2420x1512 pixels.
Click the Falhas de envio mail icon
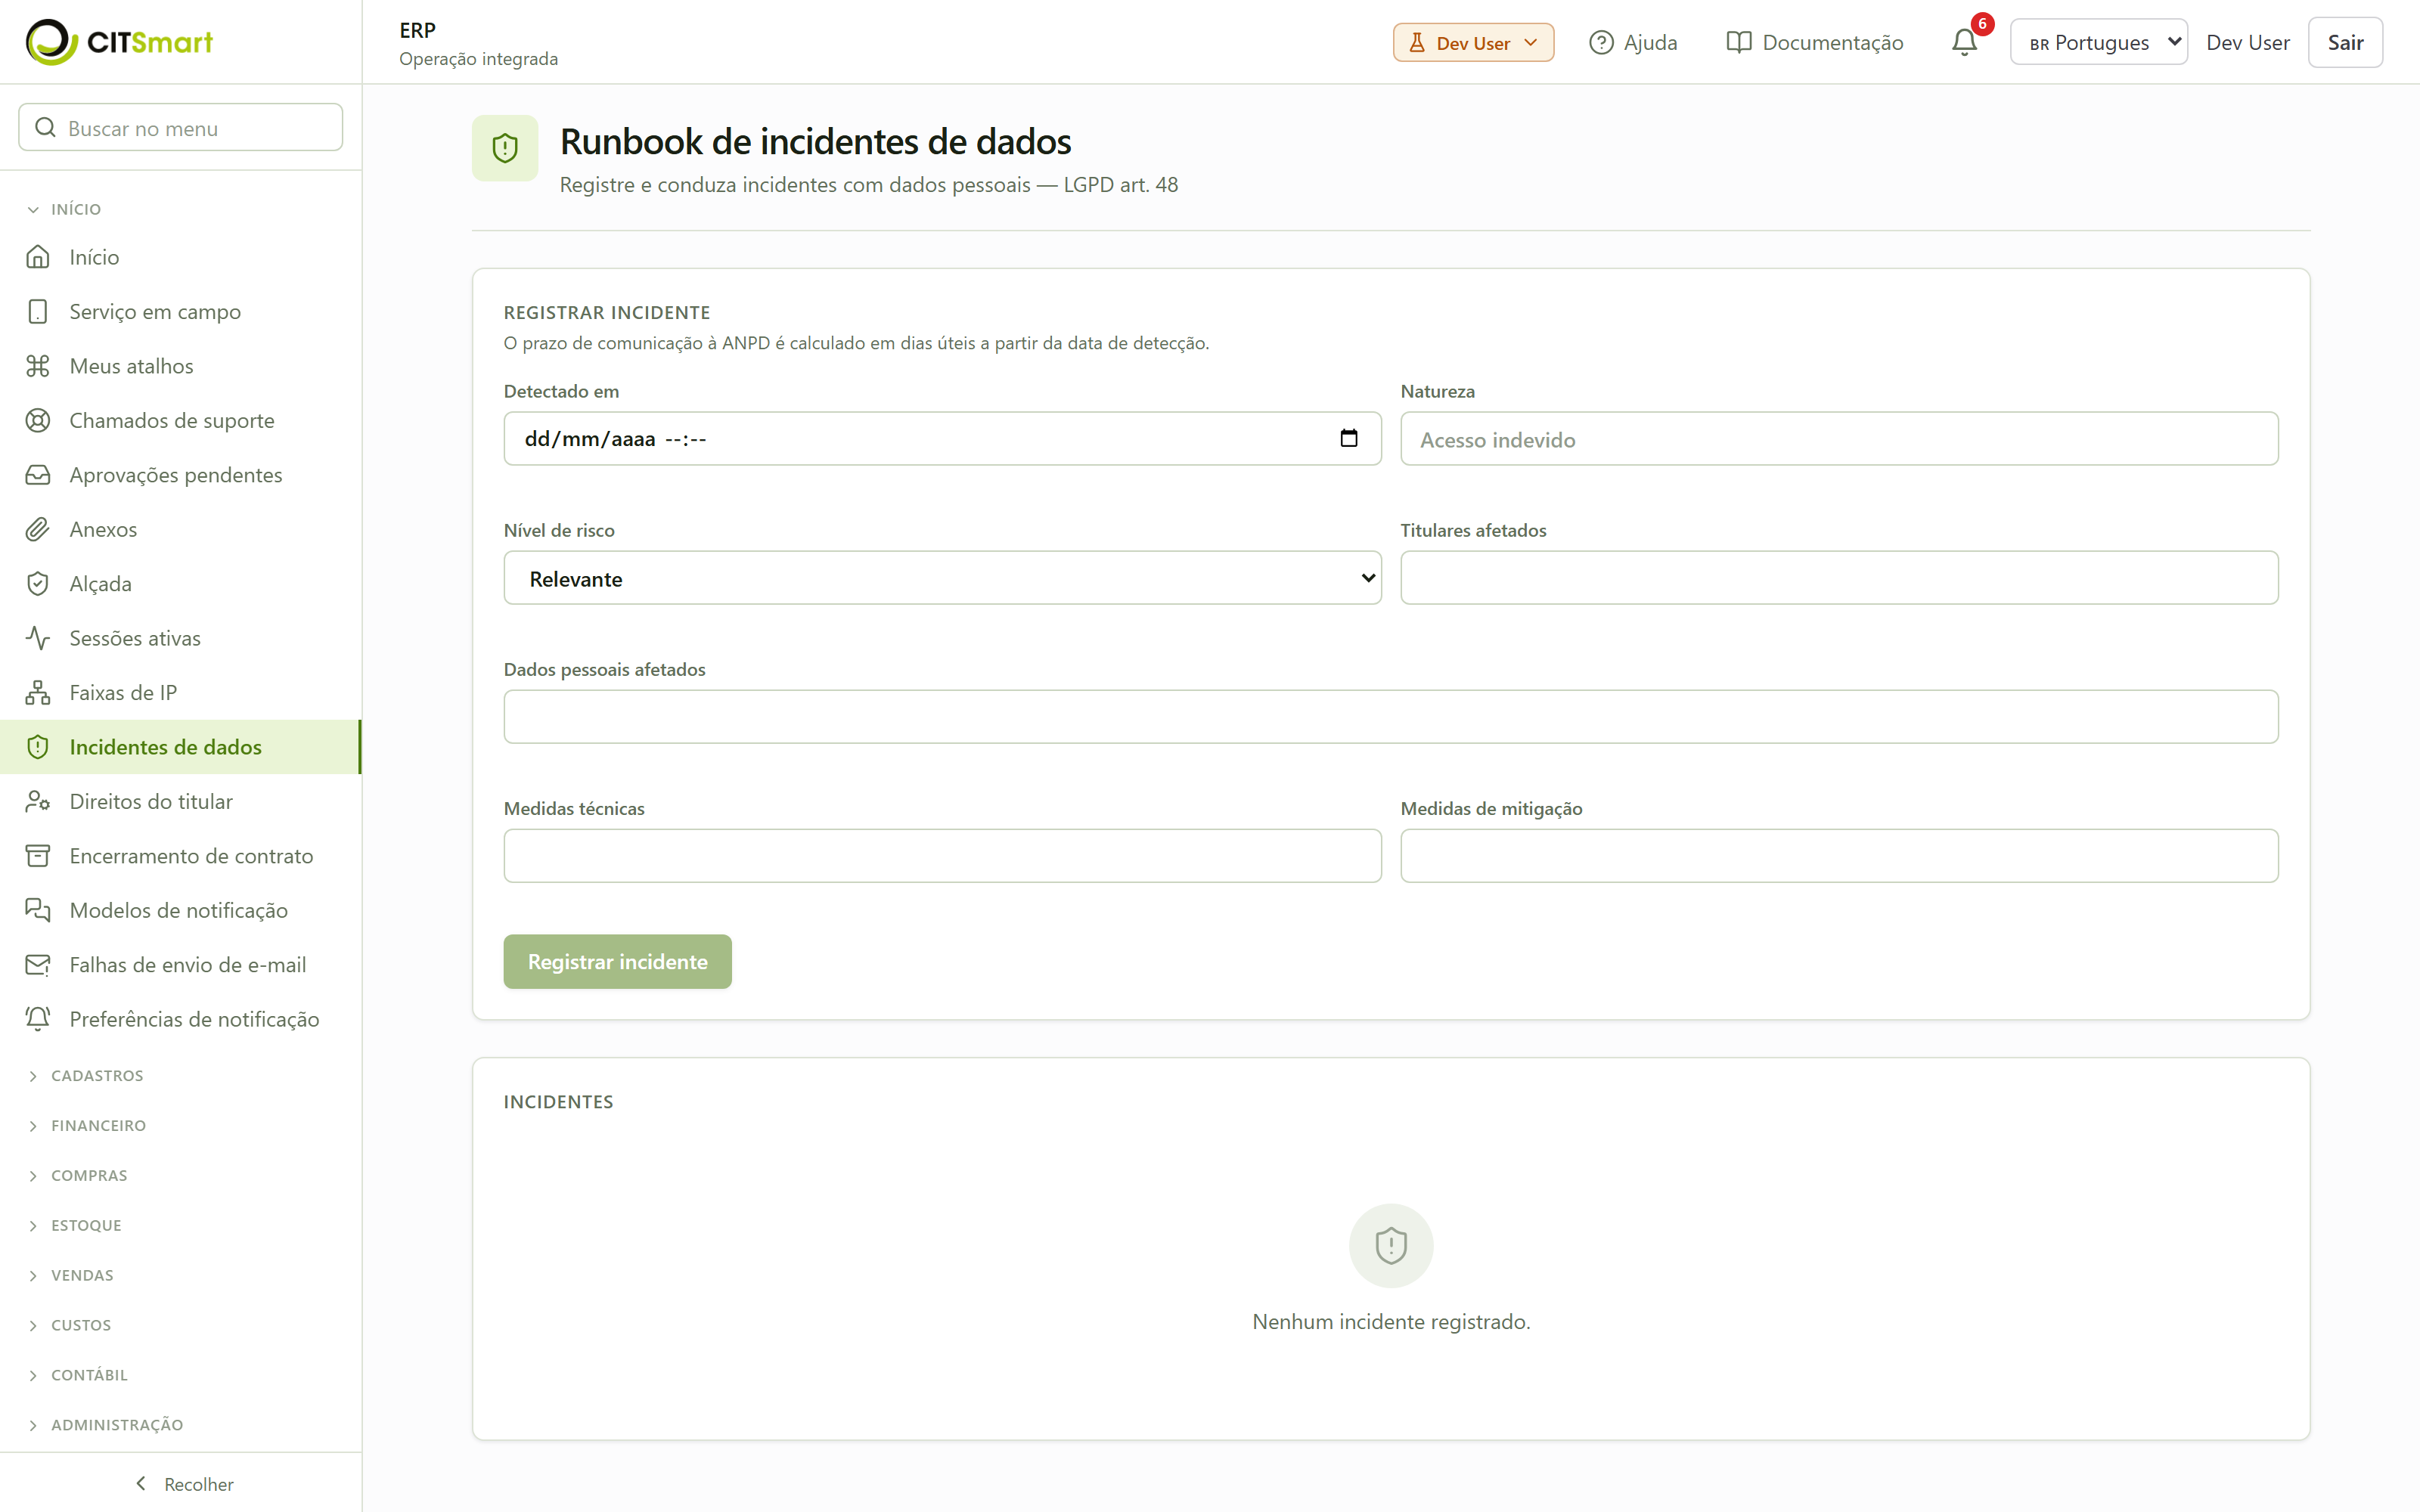[38, 965]
